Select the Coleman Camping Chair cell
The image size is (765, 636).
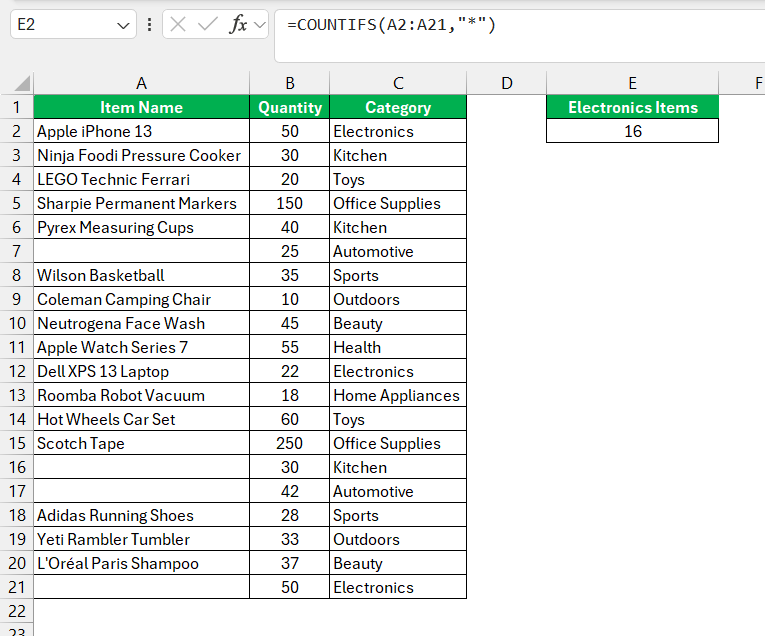pyautogui.click(x=141, y=299)
